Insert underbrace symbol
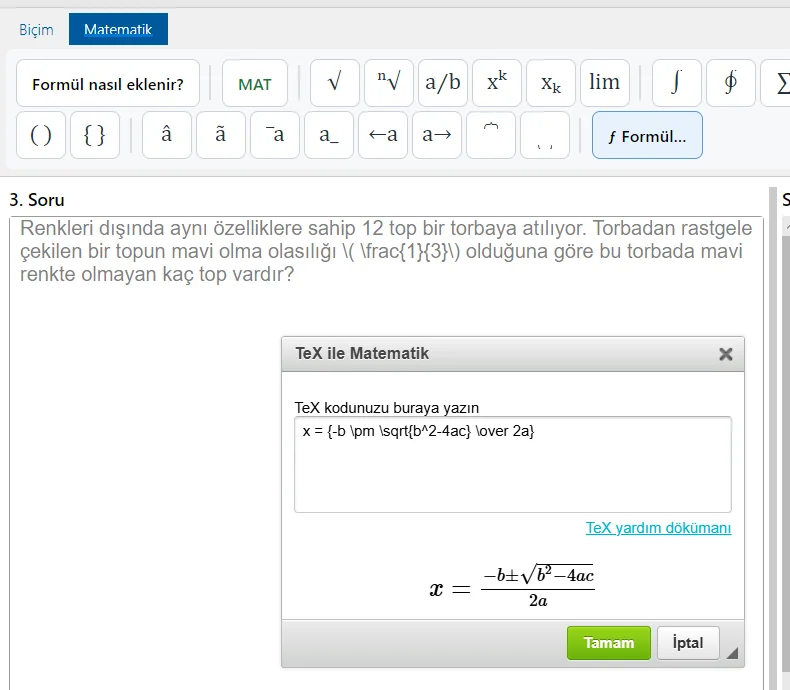The width and height of the screenshot is (790, 690). [545, 135]
